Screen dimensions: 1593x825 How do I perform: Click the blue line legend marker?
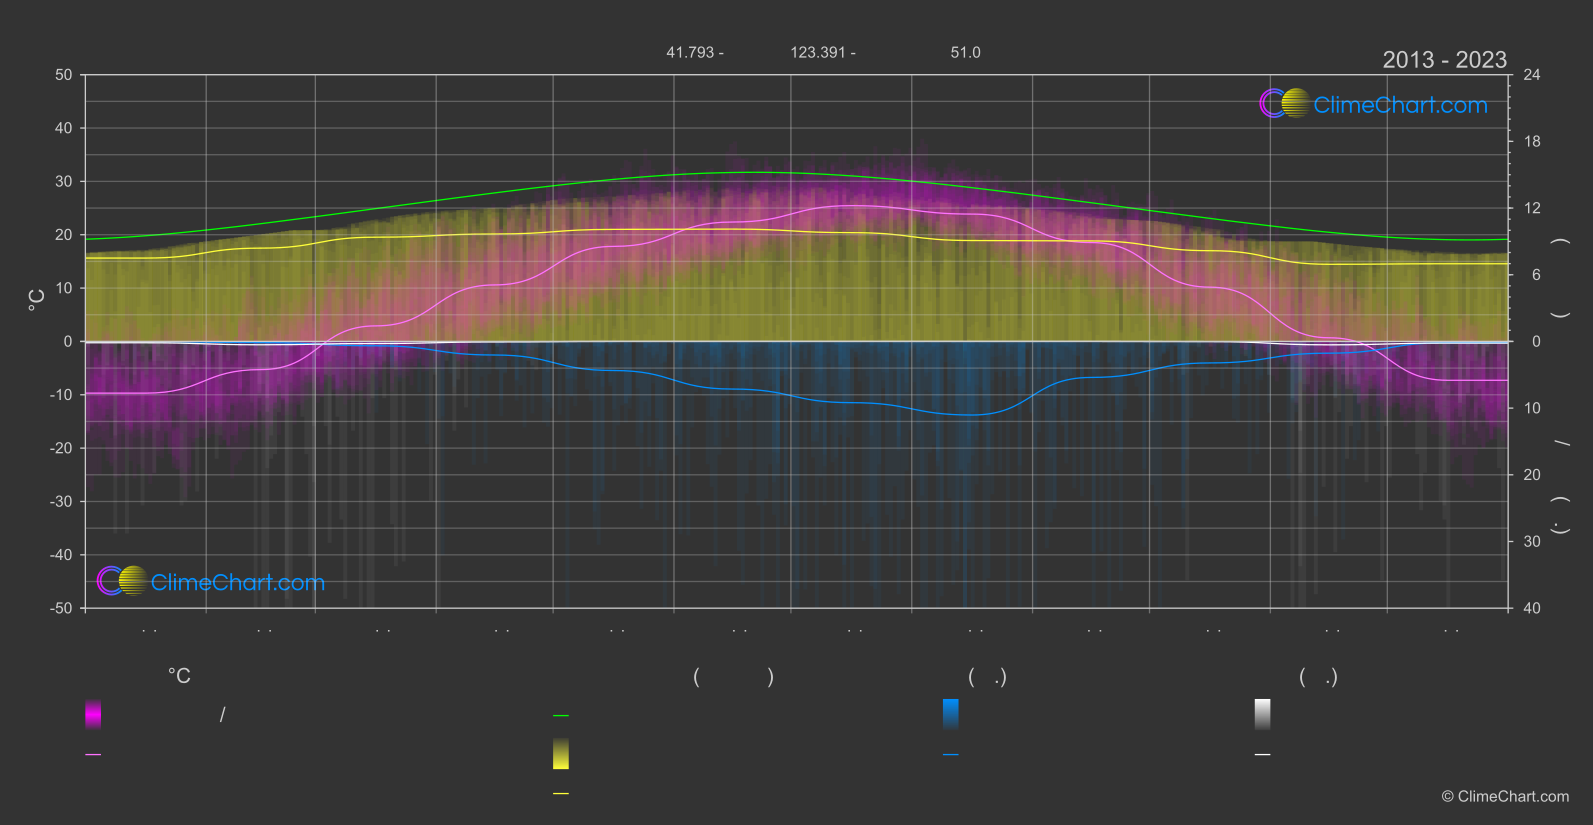click(x=951, y=754)
